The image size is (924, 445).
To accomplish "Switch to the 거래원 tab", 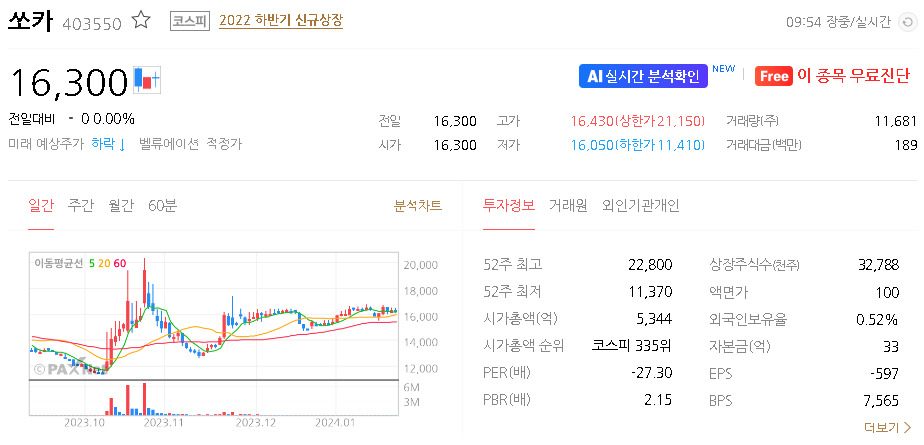I will [568, 206].
